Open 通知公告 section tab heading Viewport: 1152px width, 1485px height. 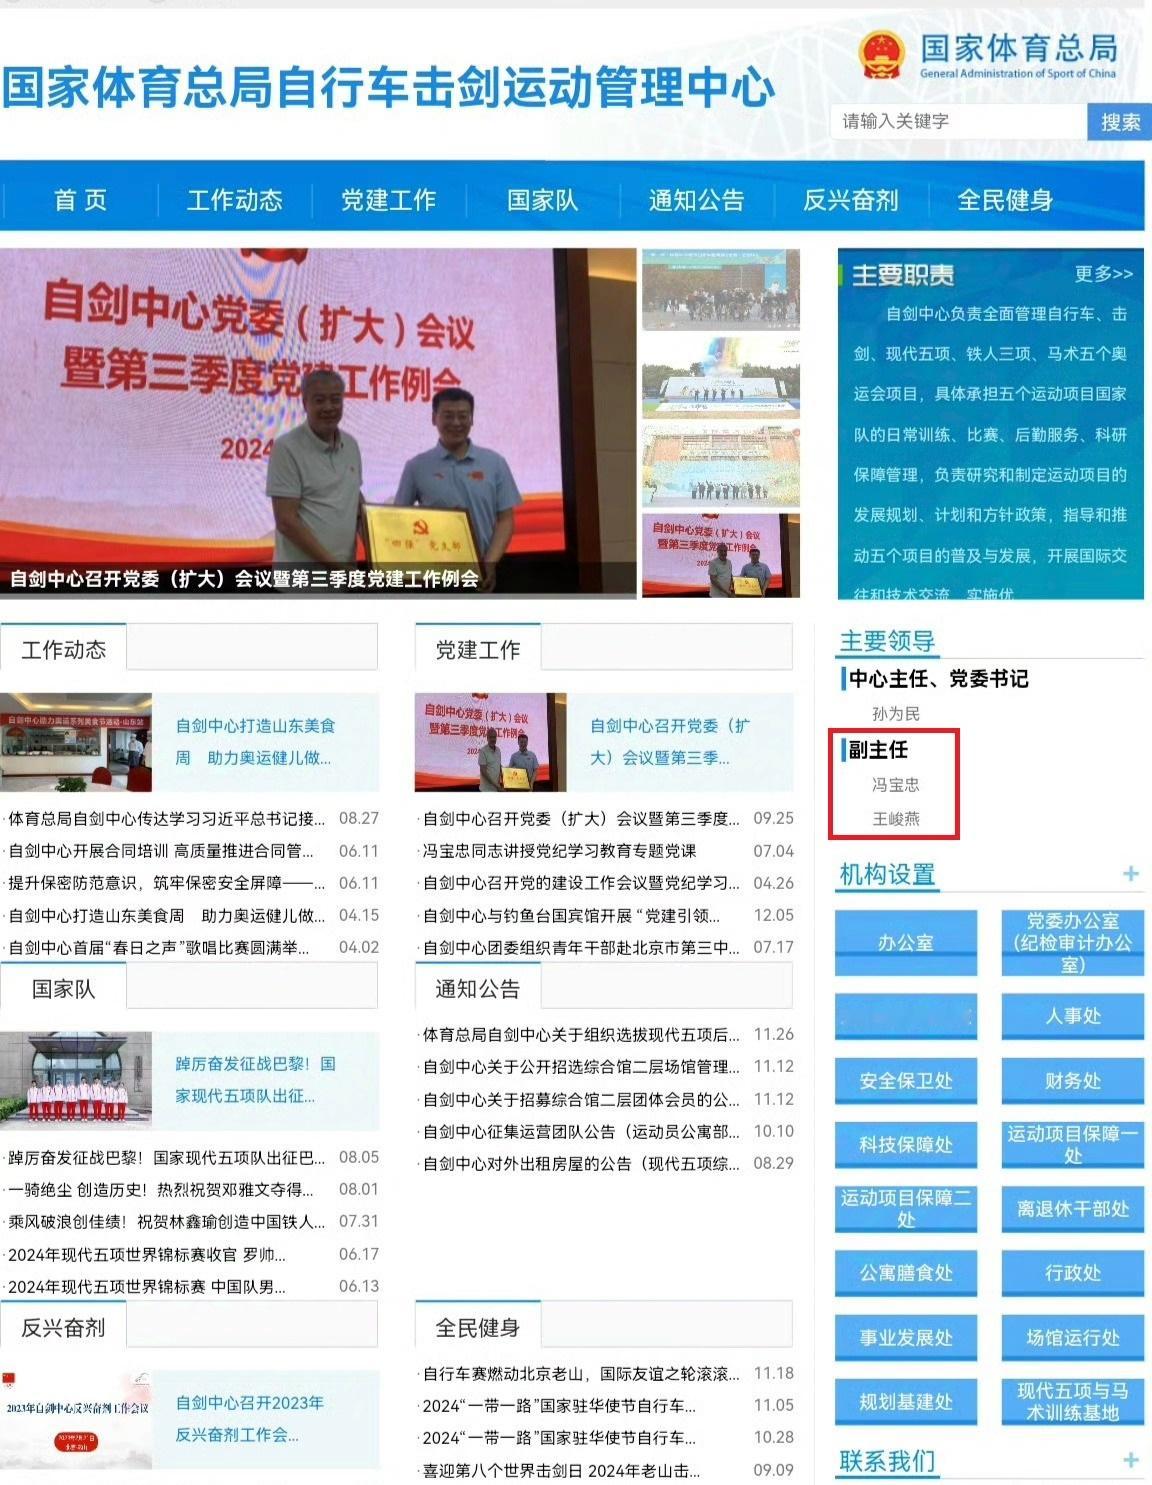coord(478,989)
